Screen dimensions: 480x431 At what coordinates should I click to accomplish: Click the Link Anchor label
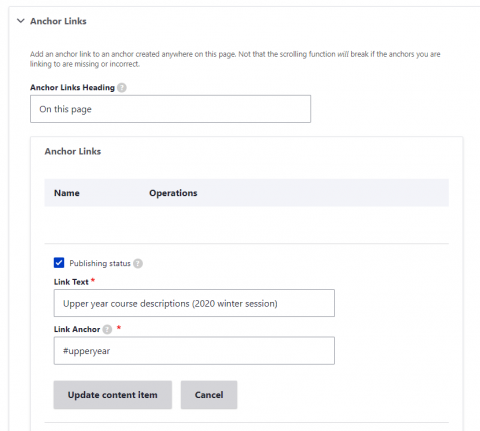(77, 329)
